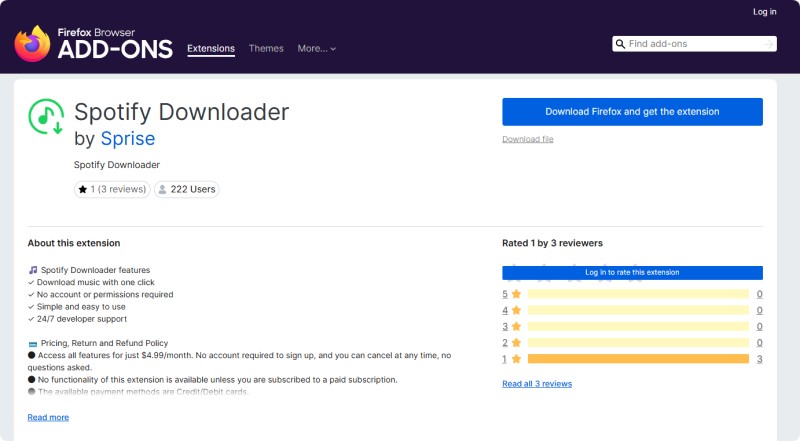The width and height of the screenshot is (800, 441).
Task: Click the Download file link
Action: (x=528, y=139)
